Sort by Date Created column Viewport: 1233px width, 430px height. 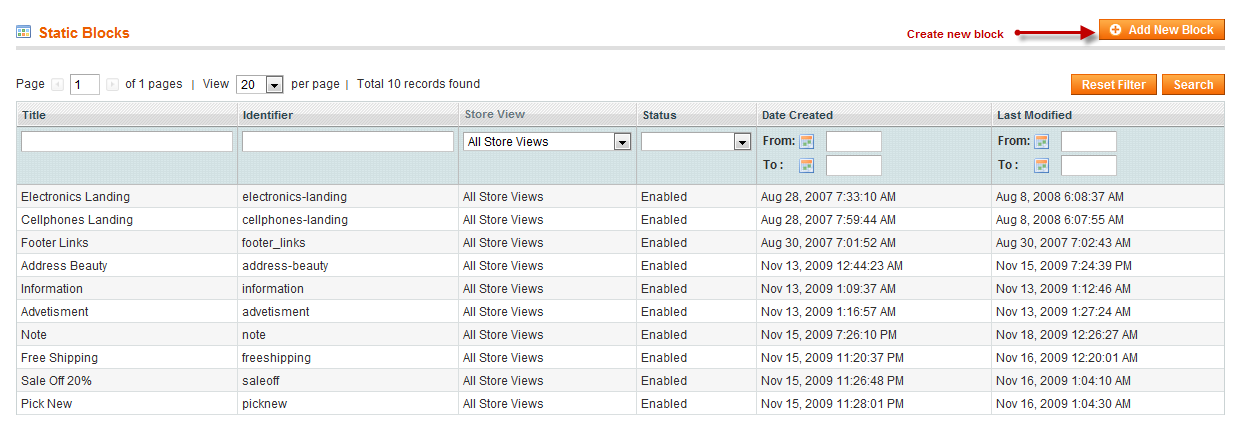797,115
